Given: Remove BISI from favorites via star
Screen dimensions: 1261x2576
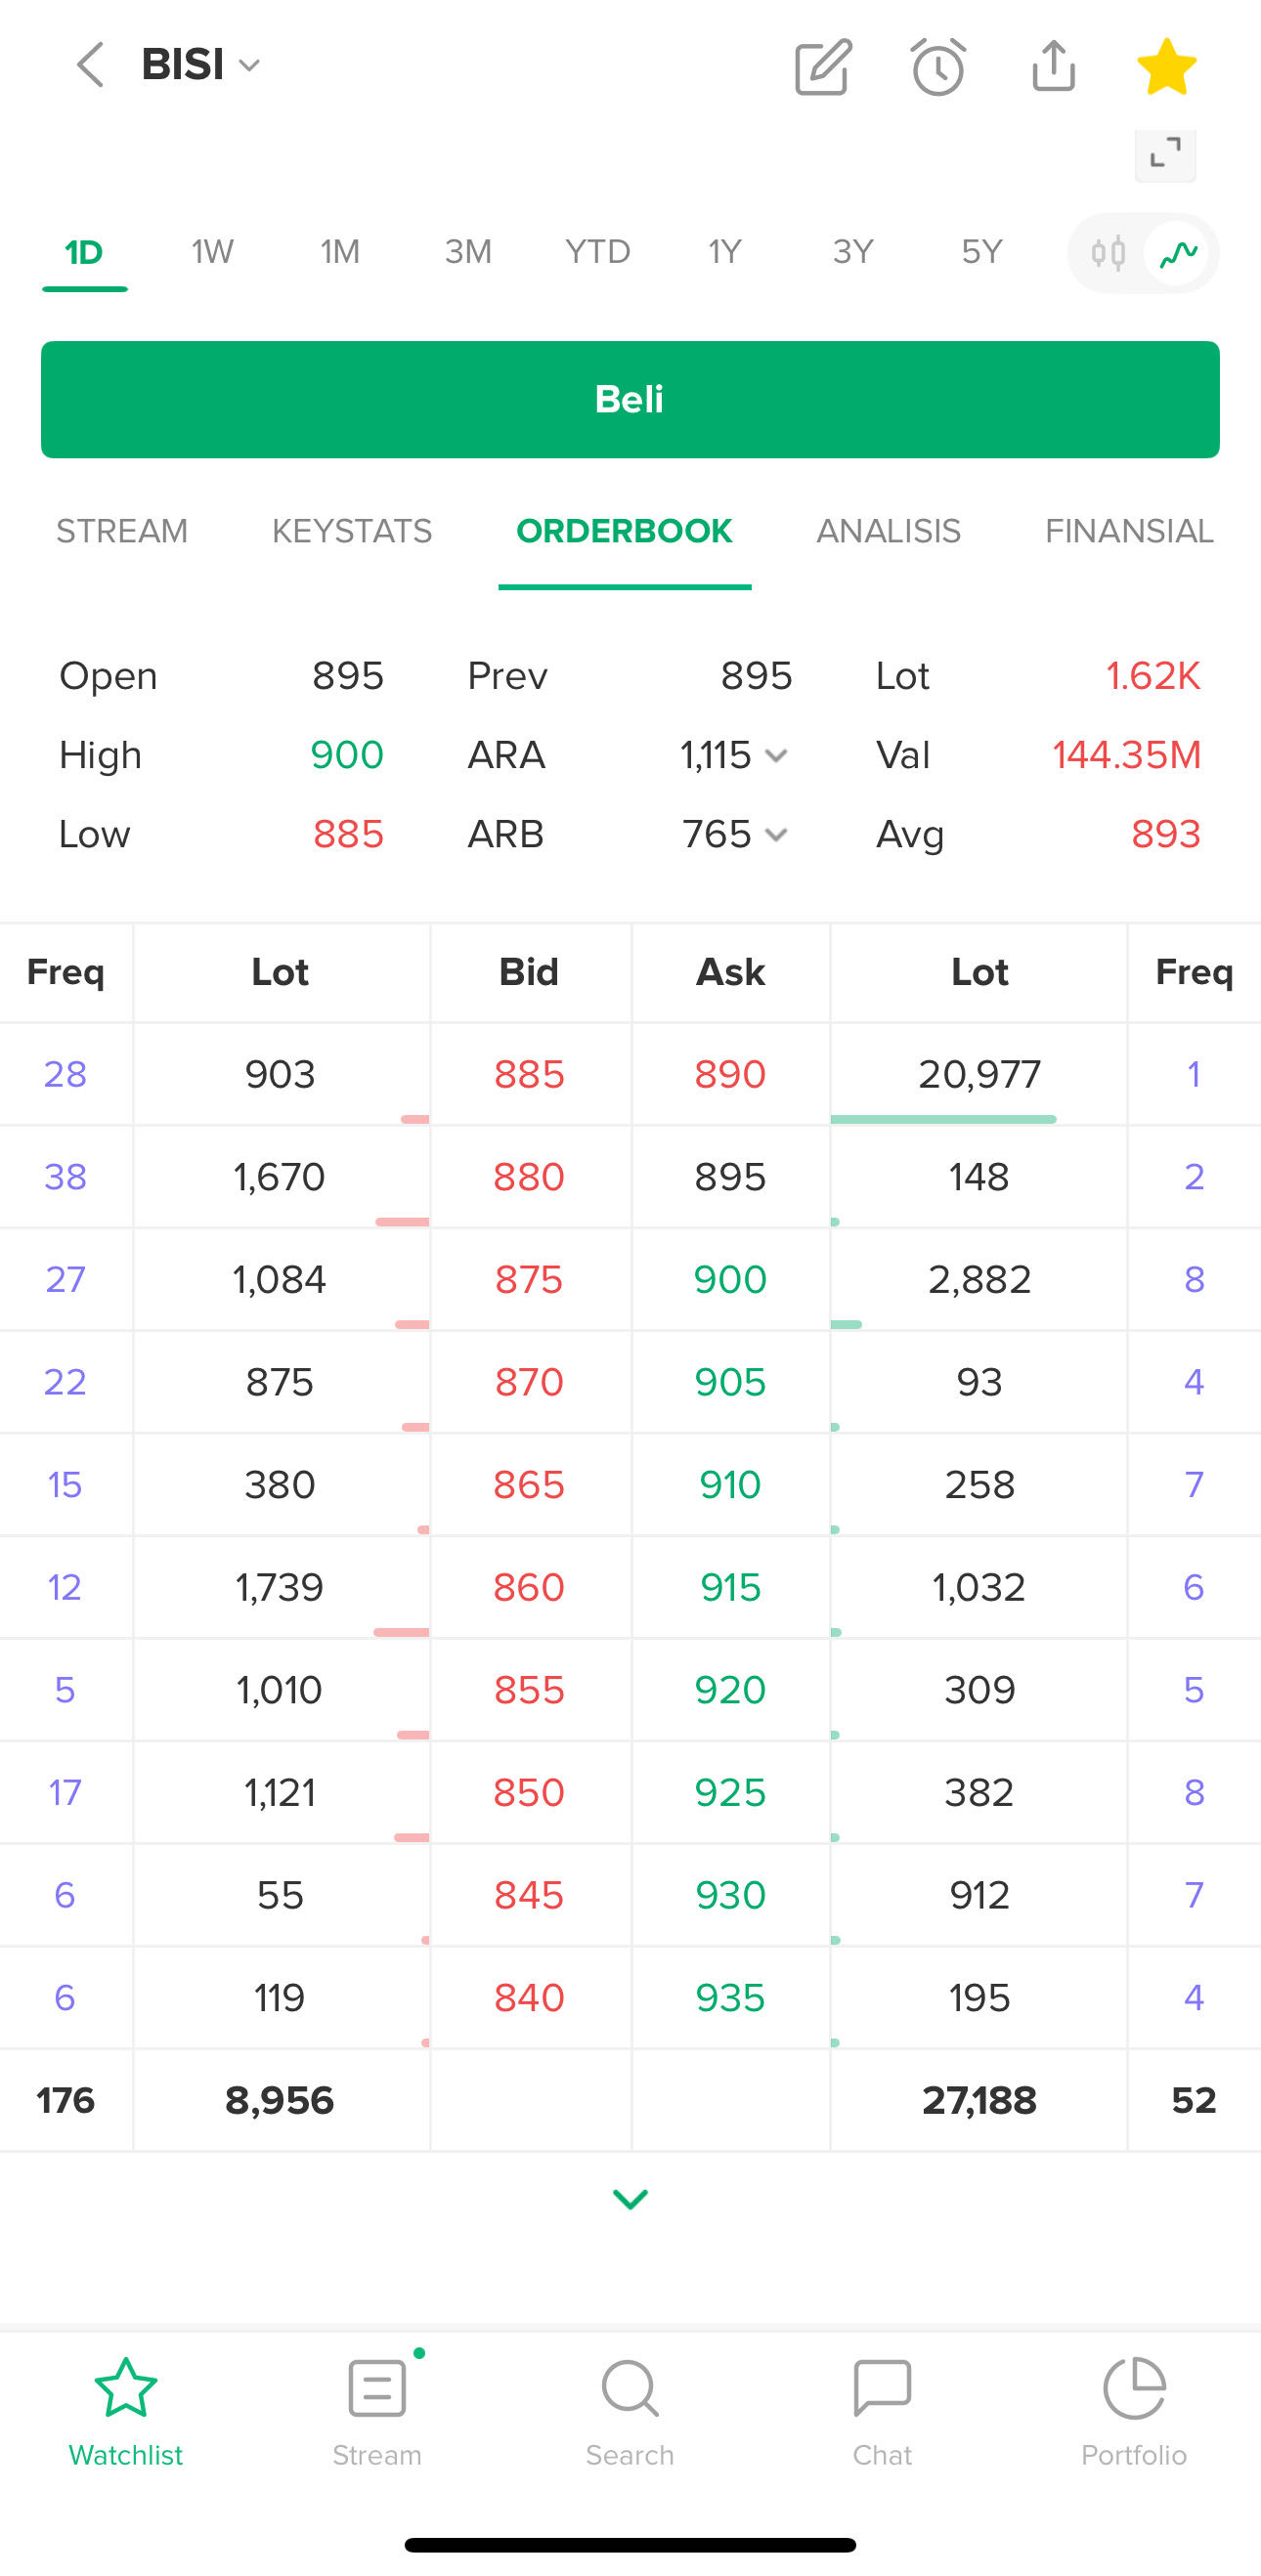Looking at the screenshot, I should click(1166, 67).
